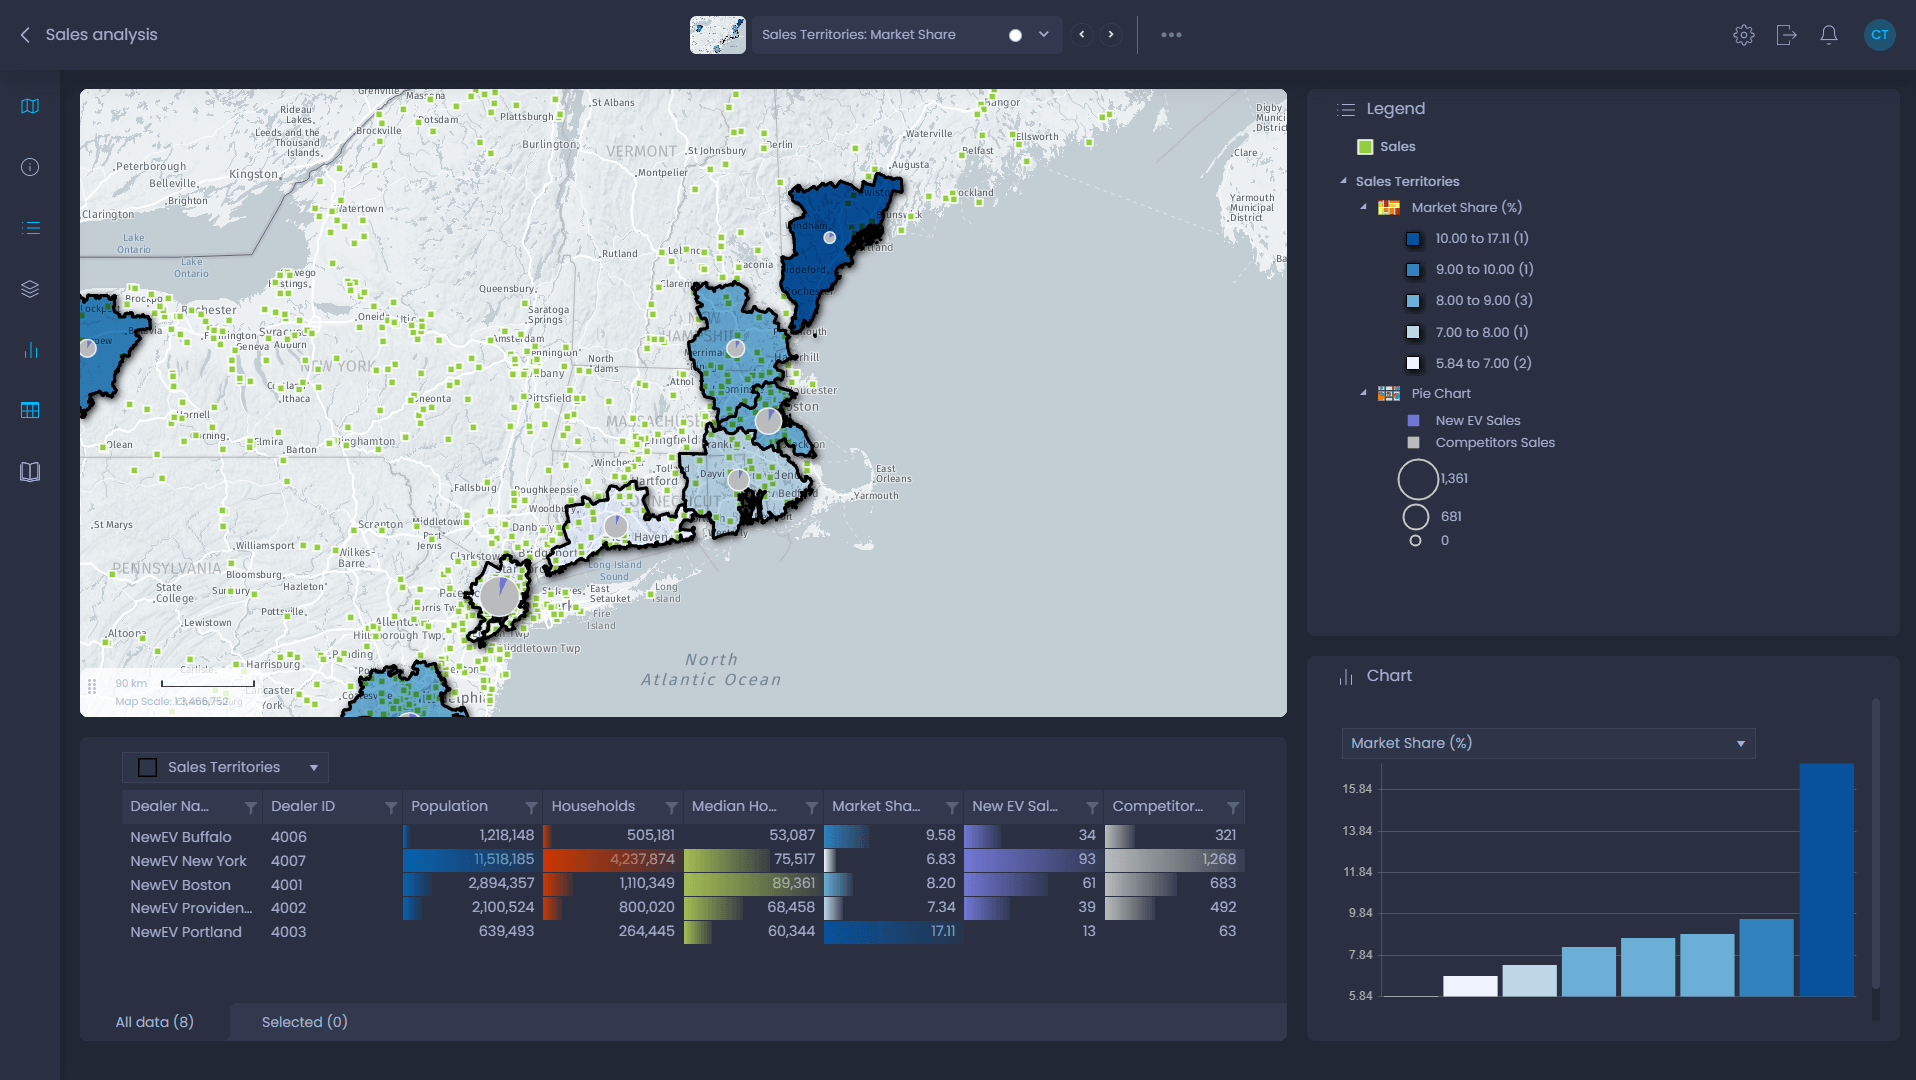Open the table icon in the sidebar

(x=30, y=410)
